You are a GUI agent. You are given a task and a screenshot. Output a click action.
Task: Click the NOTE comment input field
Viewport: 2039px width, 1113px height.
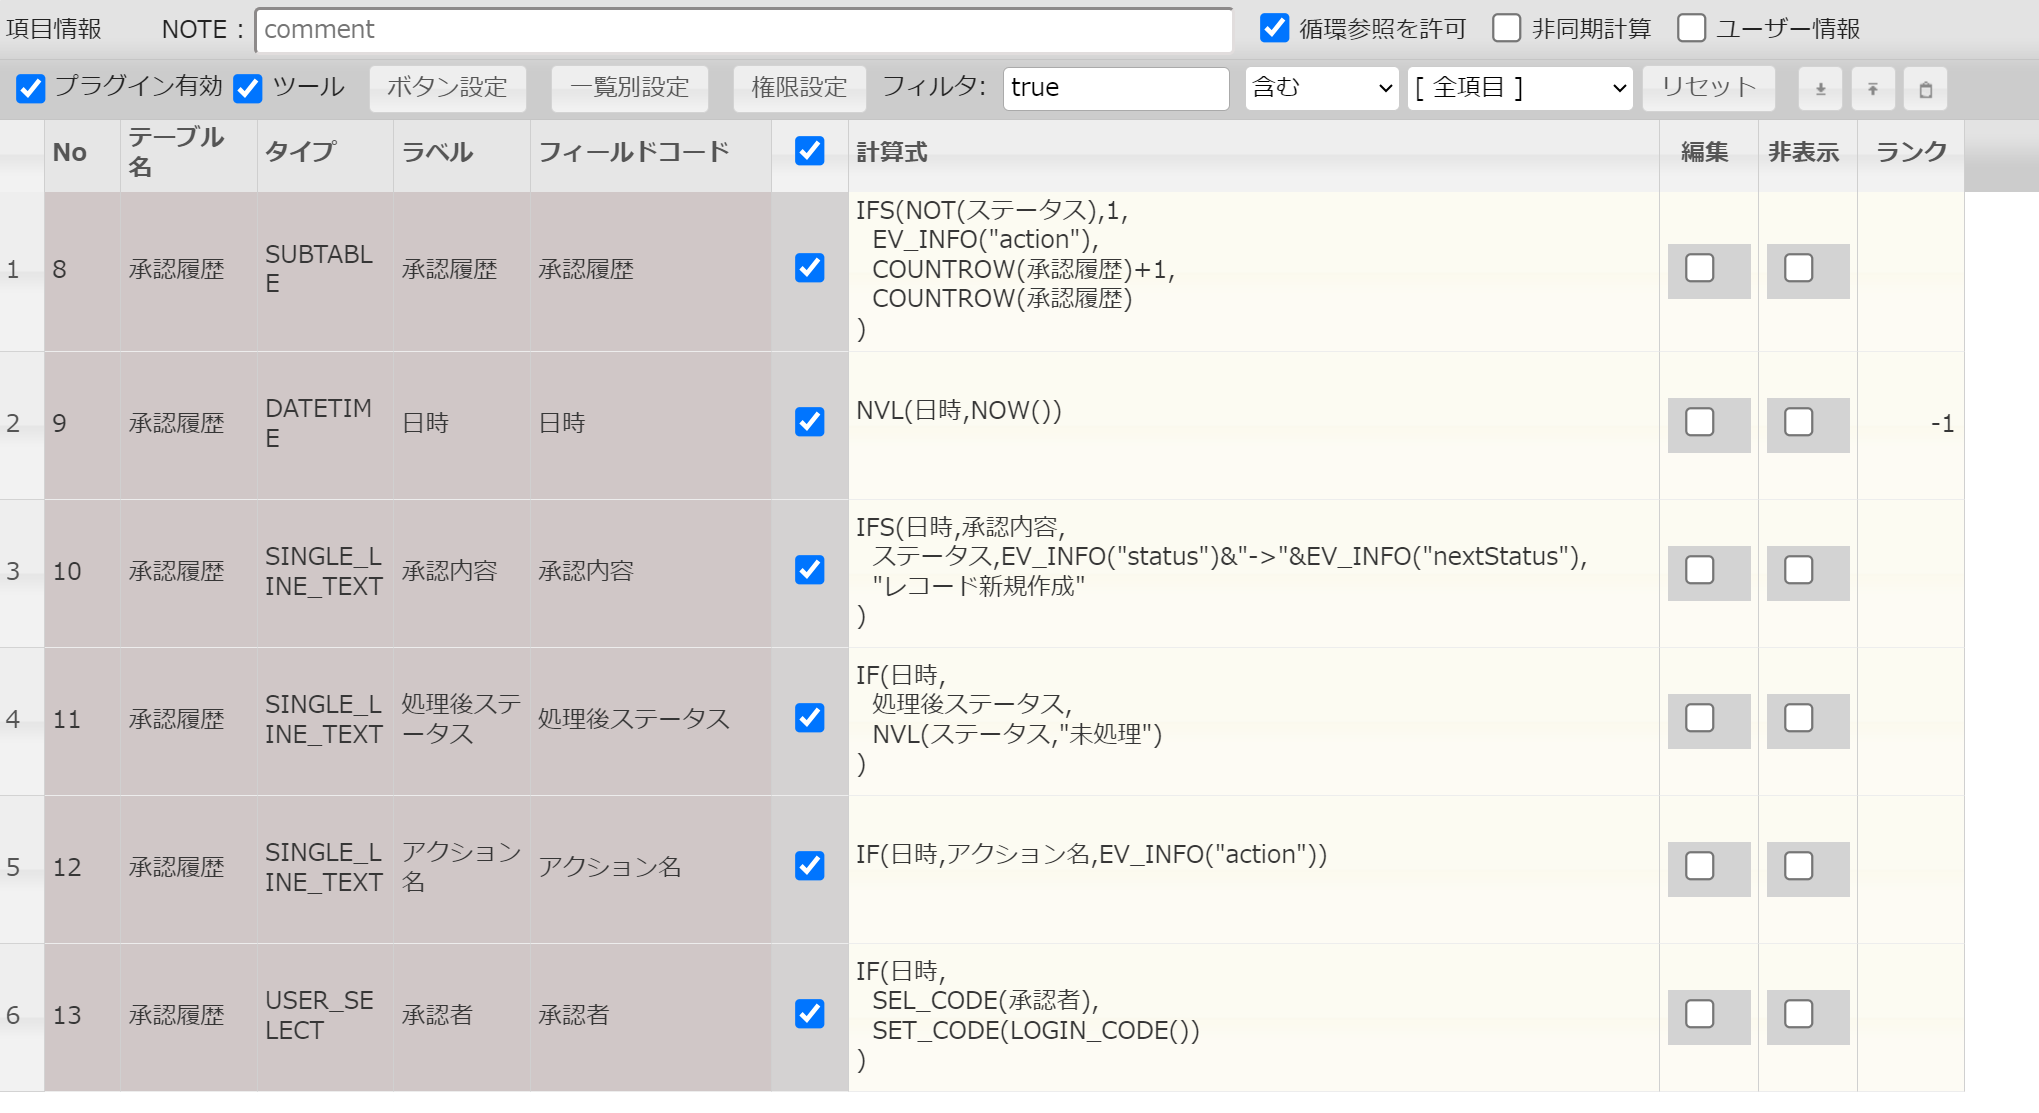click(x=743, y=30)
